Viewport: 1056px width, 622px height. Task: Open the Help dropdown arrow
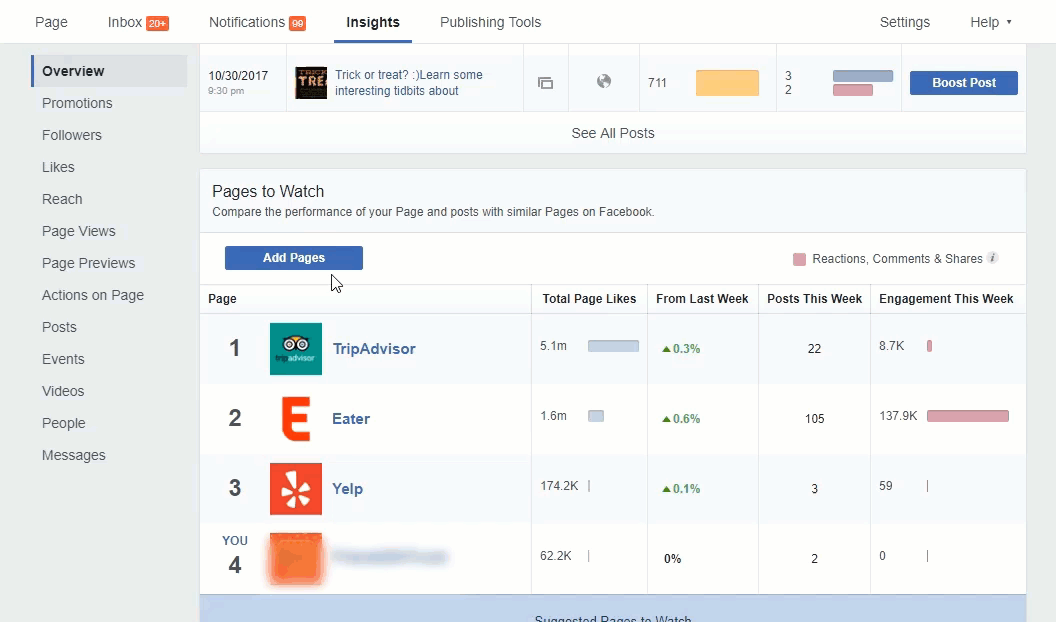1008,22
